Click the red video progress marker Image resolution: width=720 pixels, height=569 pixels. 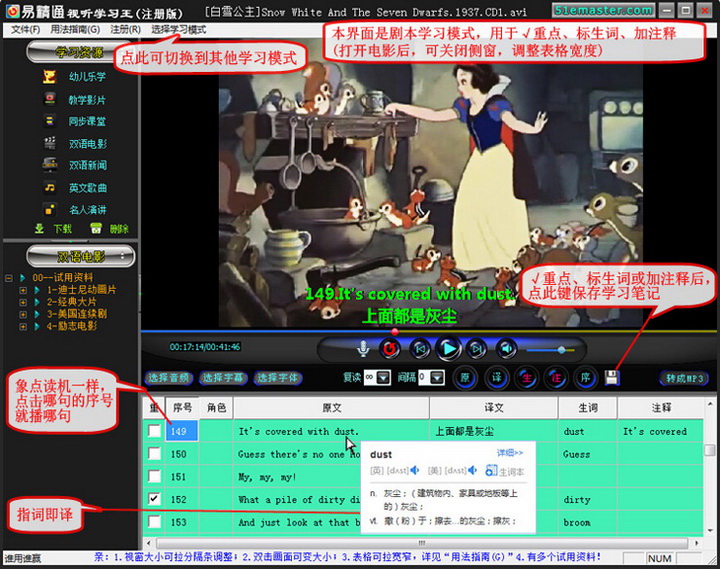coord(394,331)
